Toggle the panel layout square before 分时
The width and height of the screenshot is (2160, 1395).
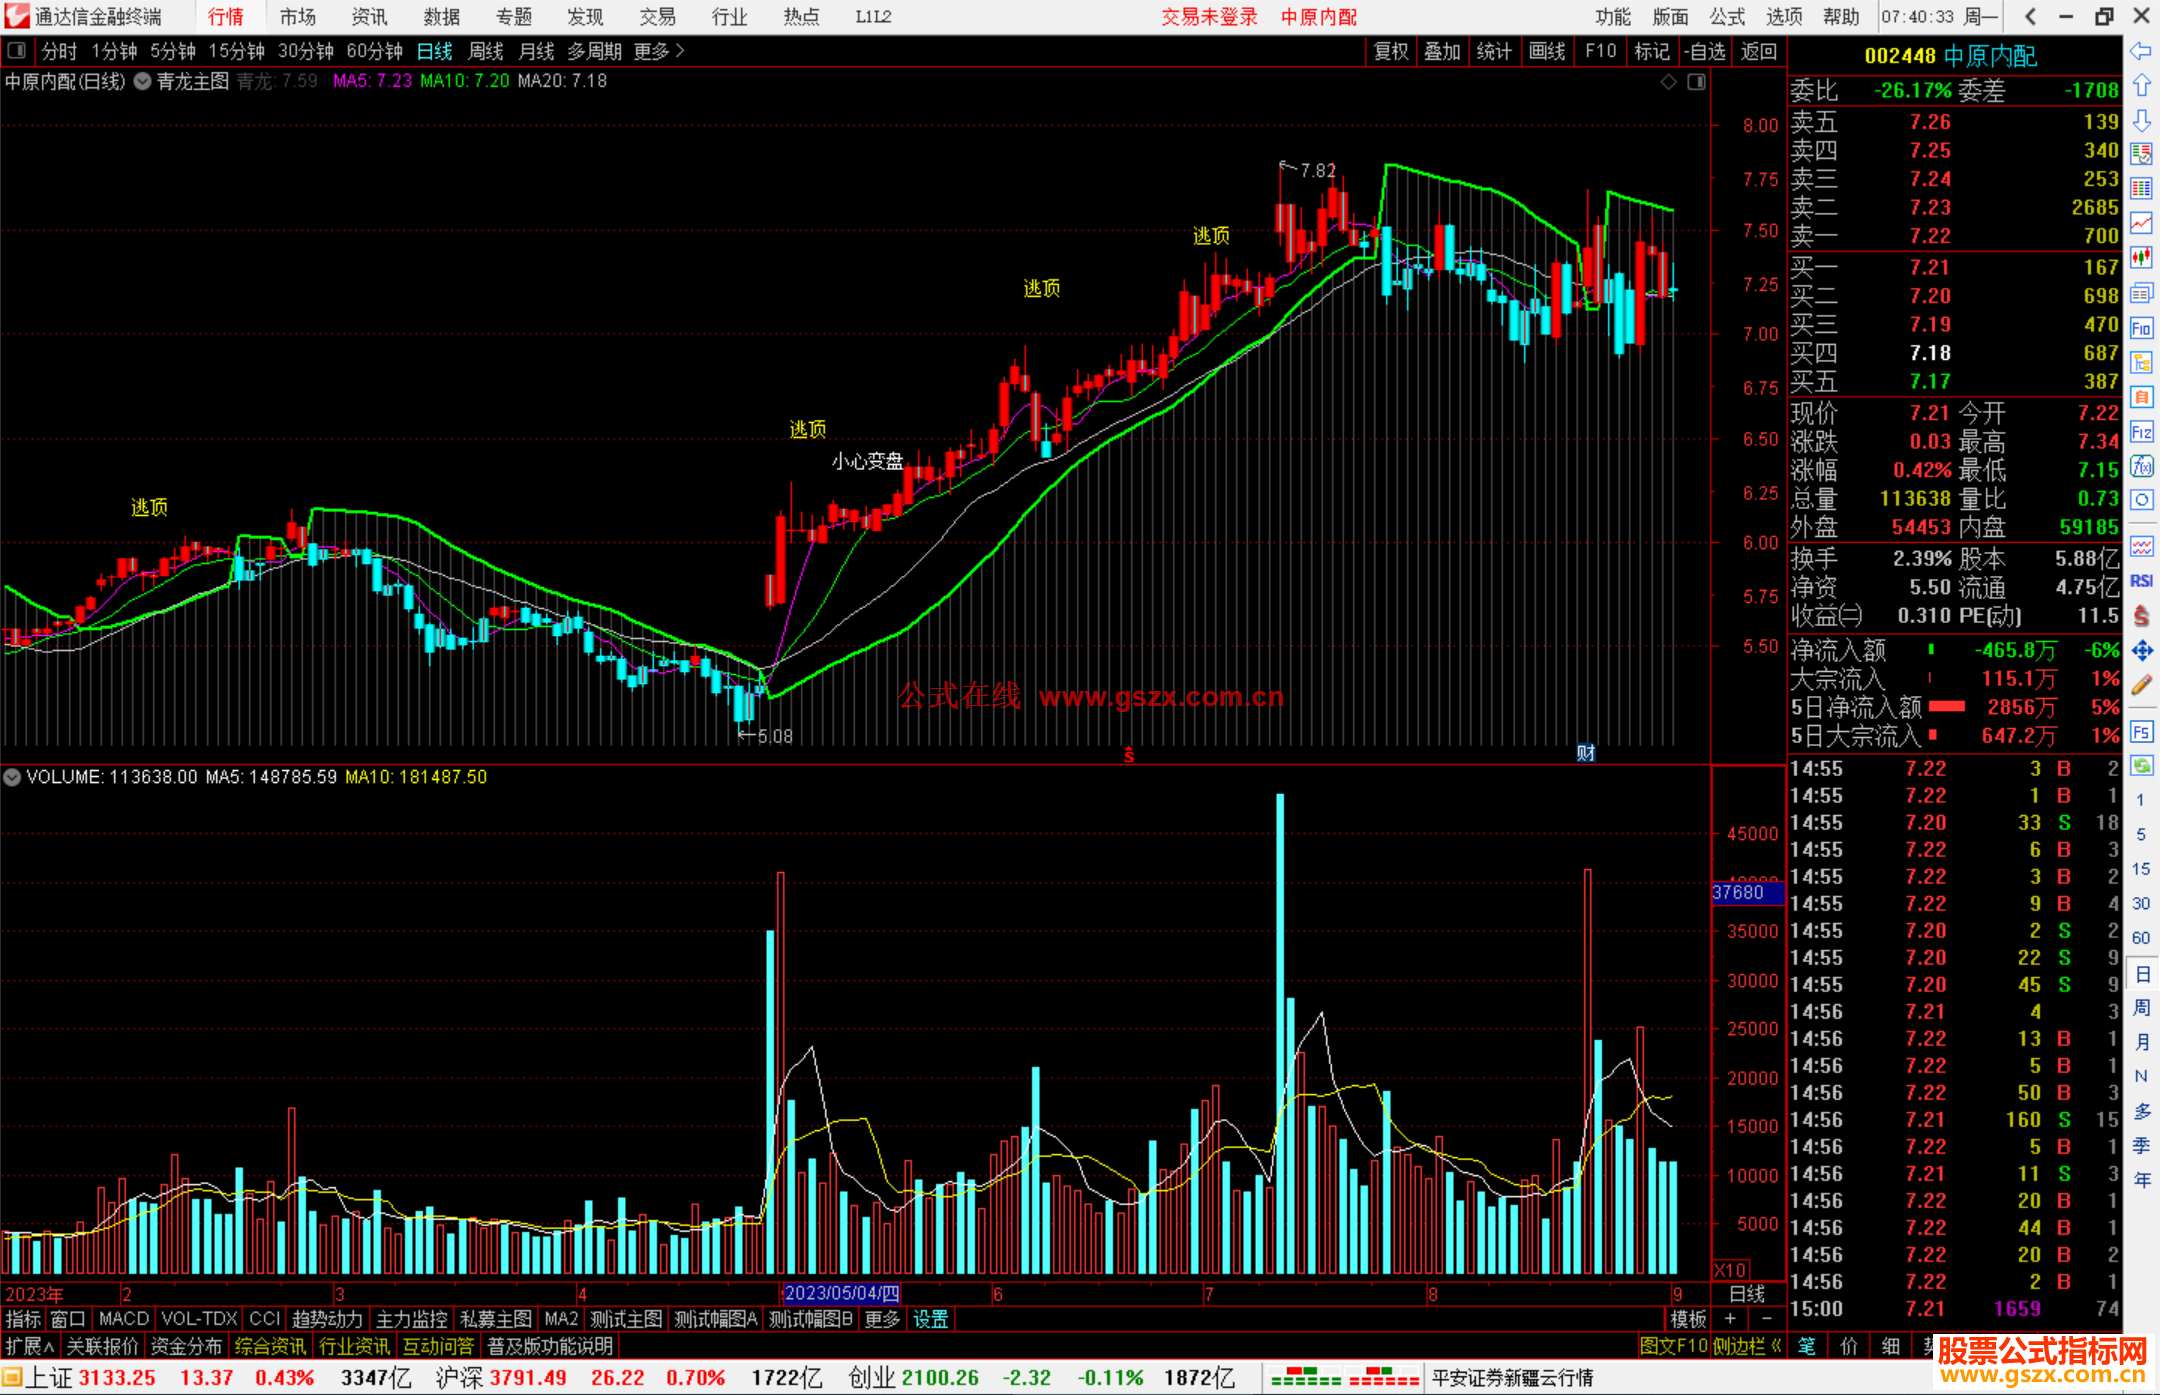16,50
